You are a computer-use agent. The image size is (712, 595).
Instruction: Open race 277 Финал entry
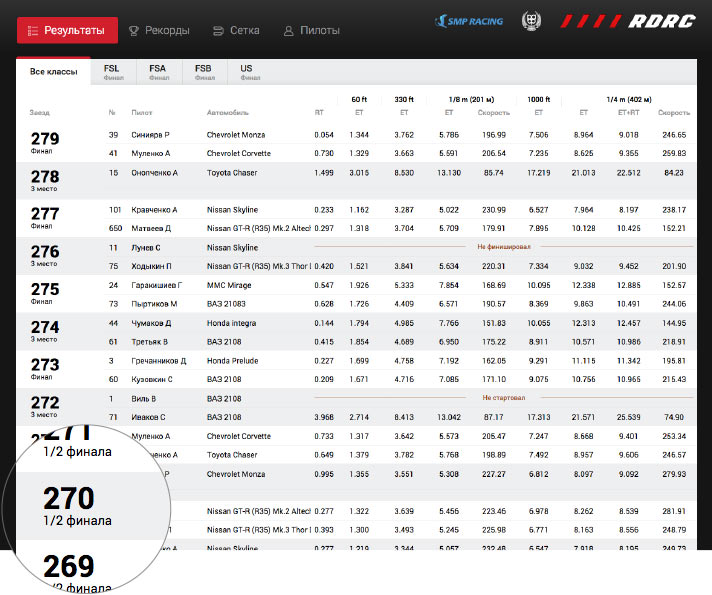pos(45,218)
